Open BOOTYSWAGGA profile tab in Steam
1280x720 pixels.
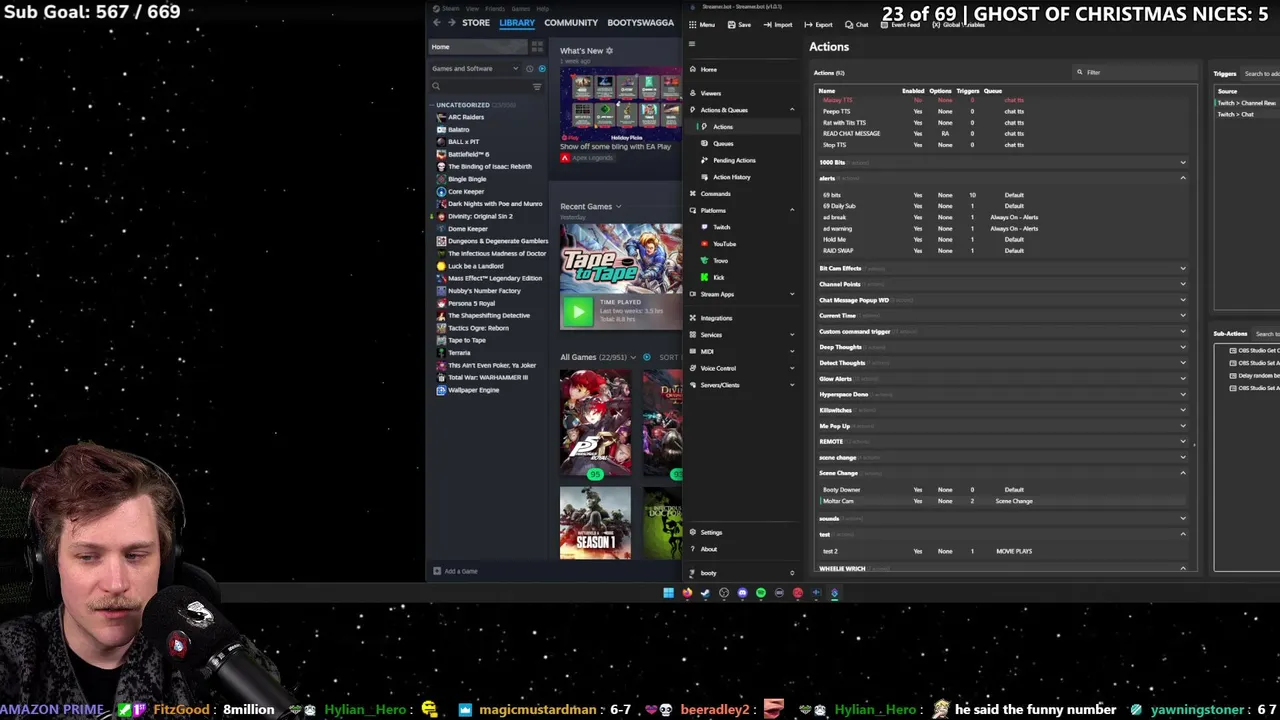click(x=640, y=22)
